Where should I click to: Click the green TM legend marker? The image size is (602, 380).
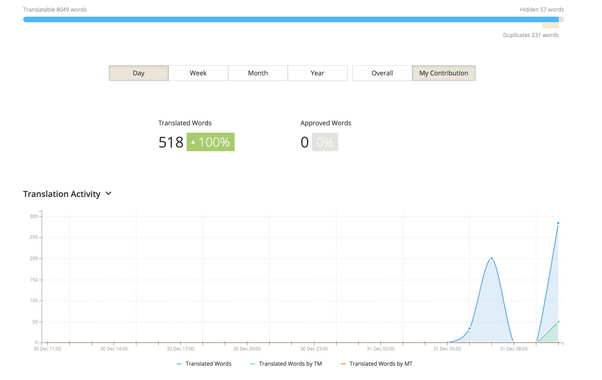(252, 364)
